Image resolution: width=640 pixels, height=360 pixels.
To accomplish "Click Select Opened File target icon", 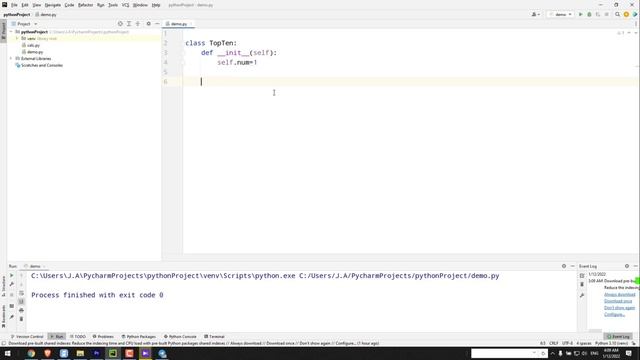I will [120, 24].
